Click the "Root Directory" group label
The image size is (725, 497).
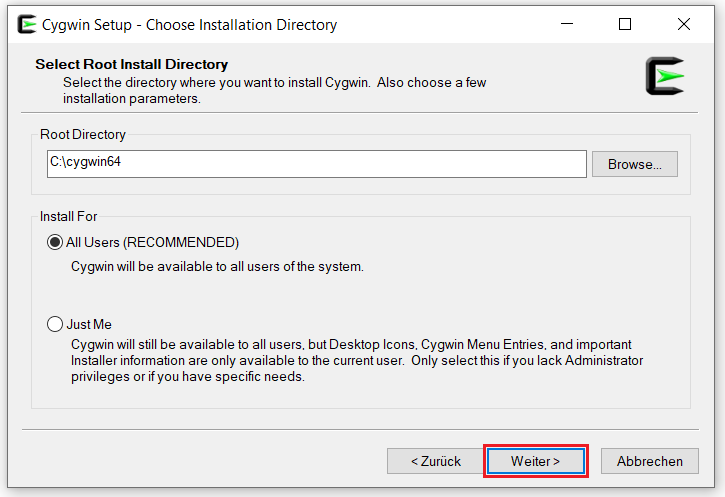click(x=83, y=134)
